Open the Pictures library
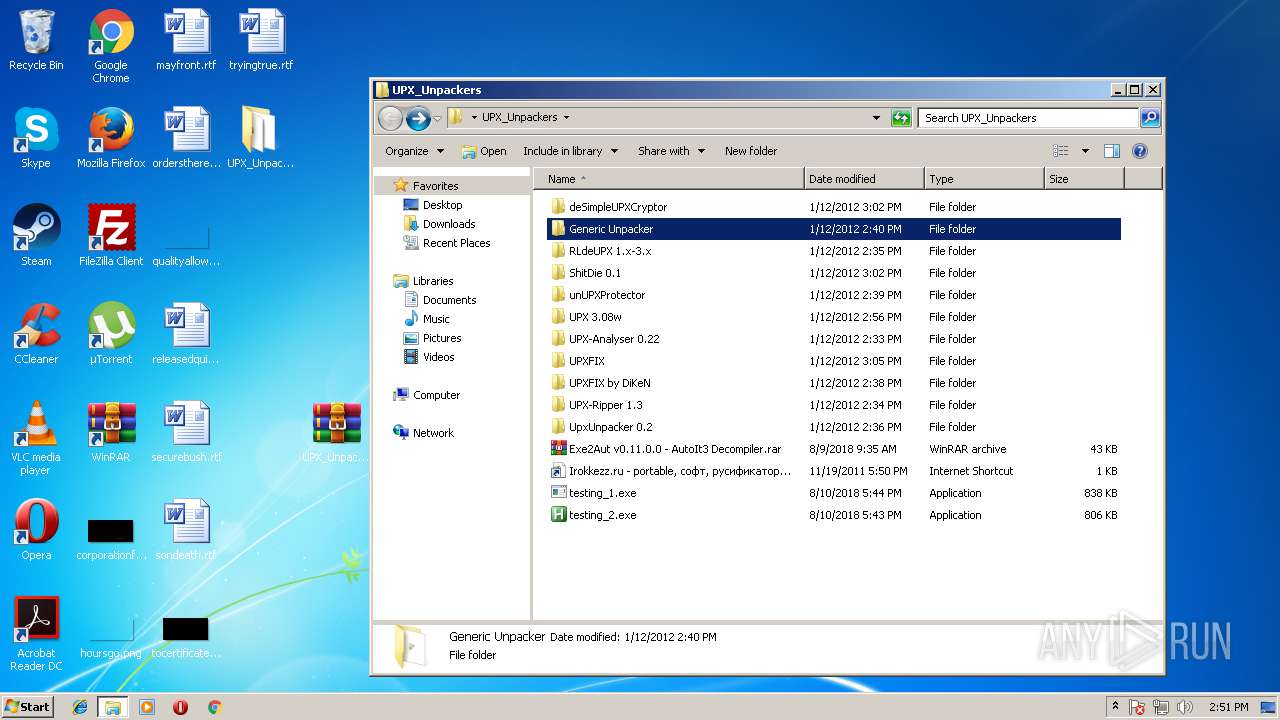 pos(442,338)
